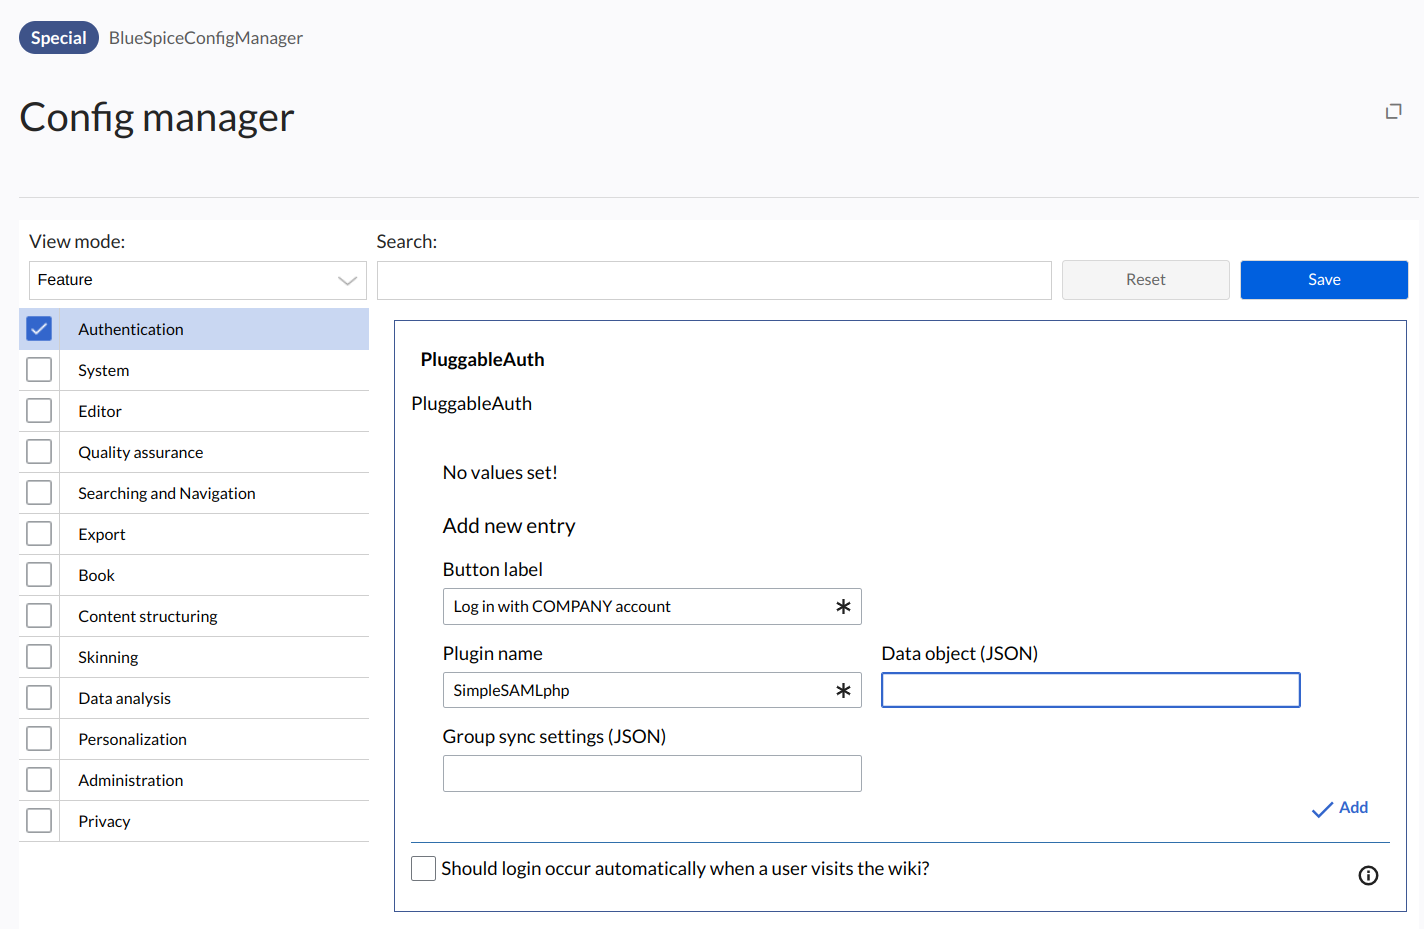Click the Add checkmark button

pos(1340,808)
